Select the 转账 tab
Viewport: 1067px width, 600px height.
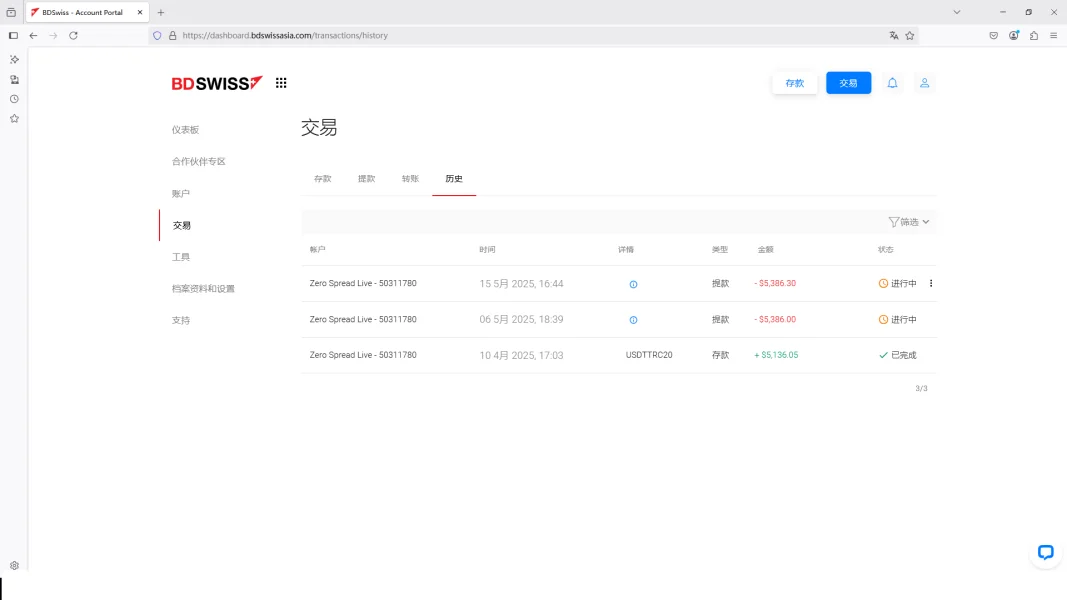pos(410,179)
